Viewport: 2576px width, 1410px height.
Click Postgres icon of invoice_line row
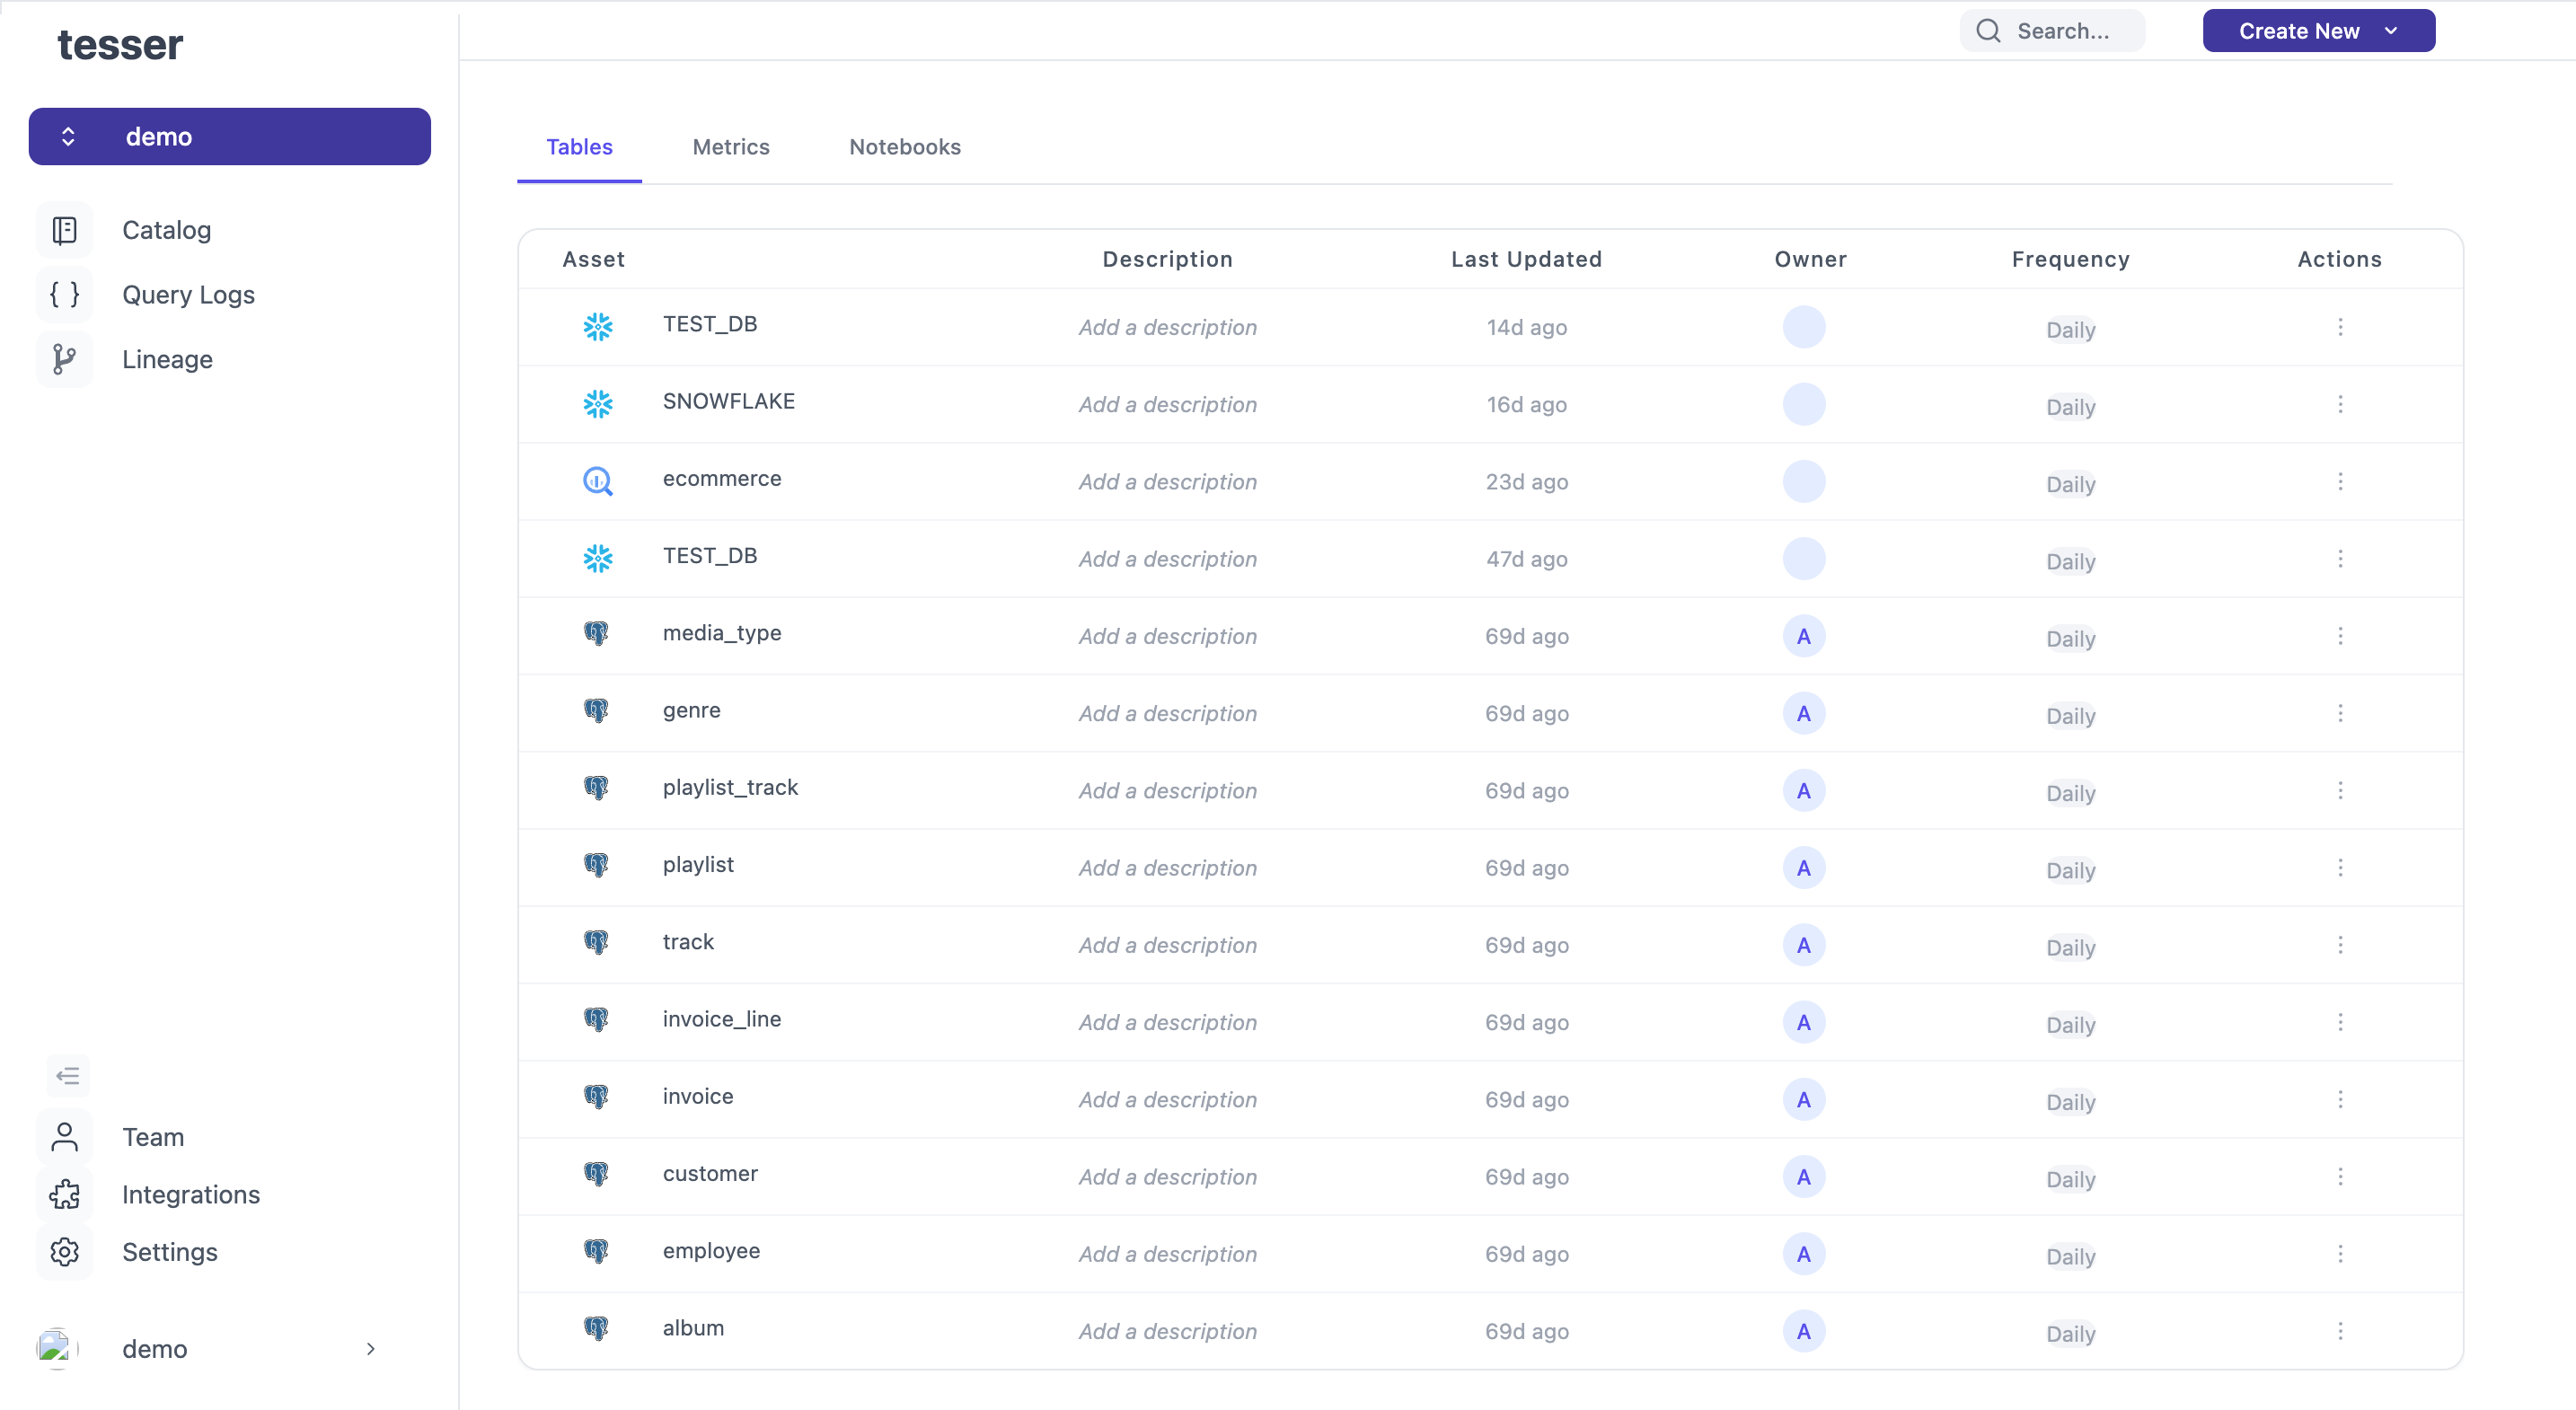(x=596, y=1019)
